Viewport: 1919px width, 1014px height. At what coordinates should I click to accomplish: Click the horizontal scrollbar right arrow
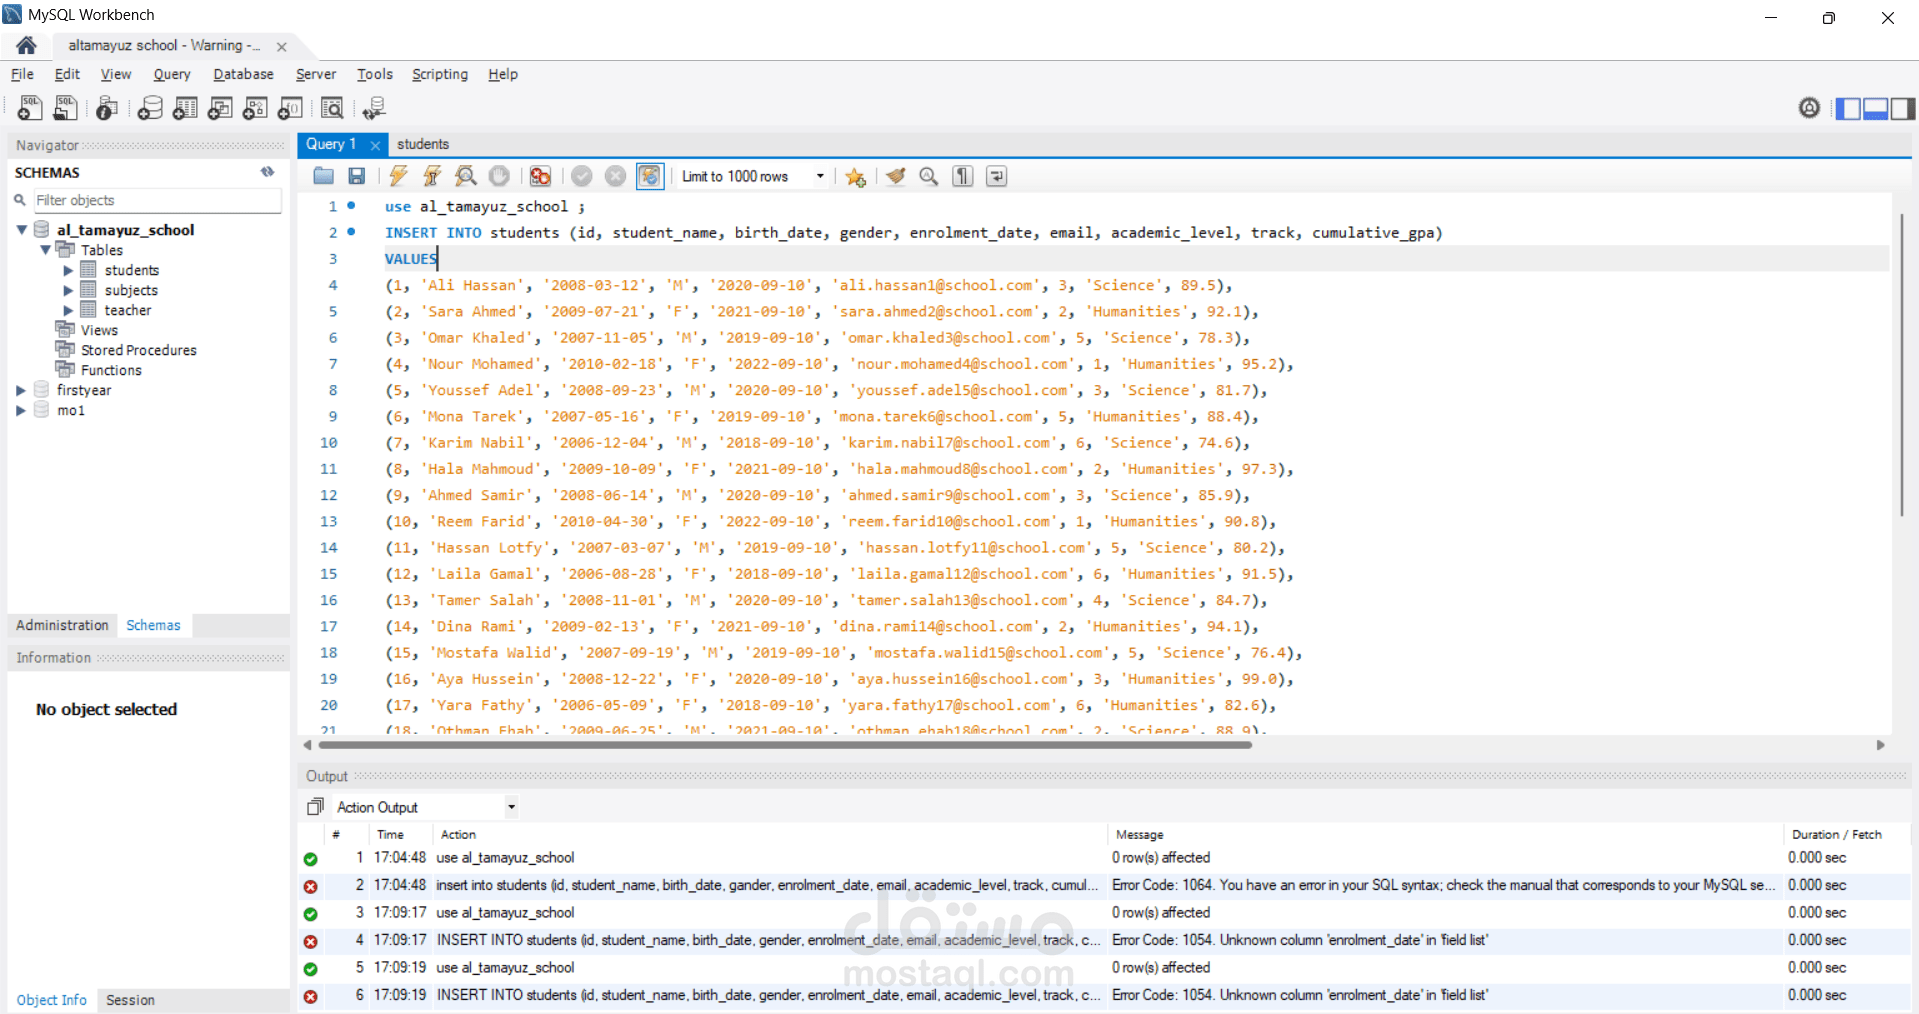point(1880,745)
